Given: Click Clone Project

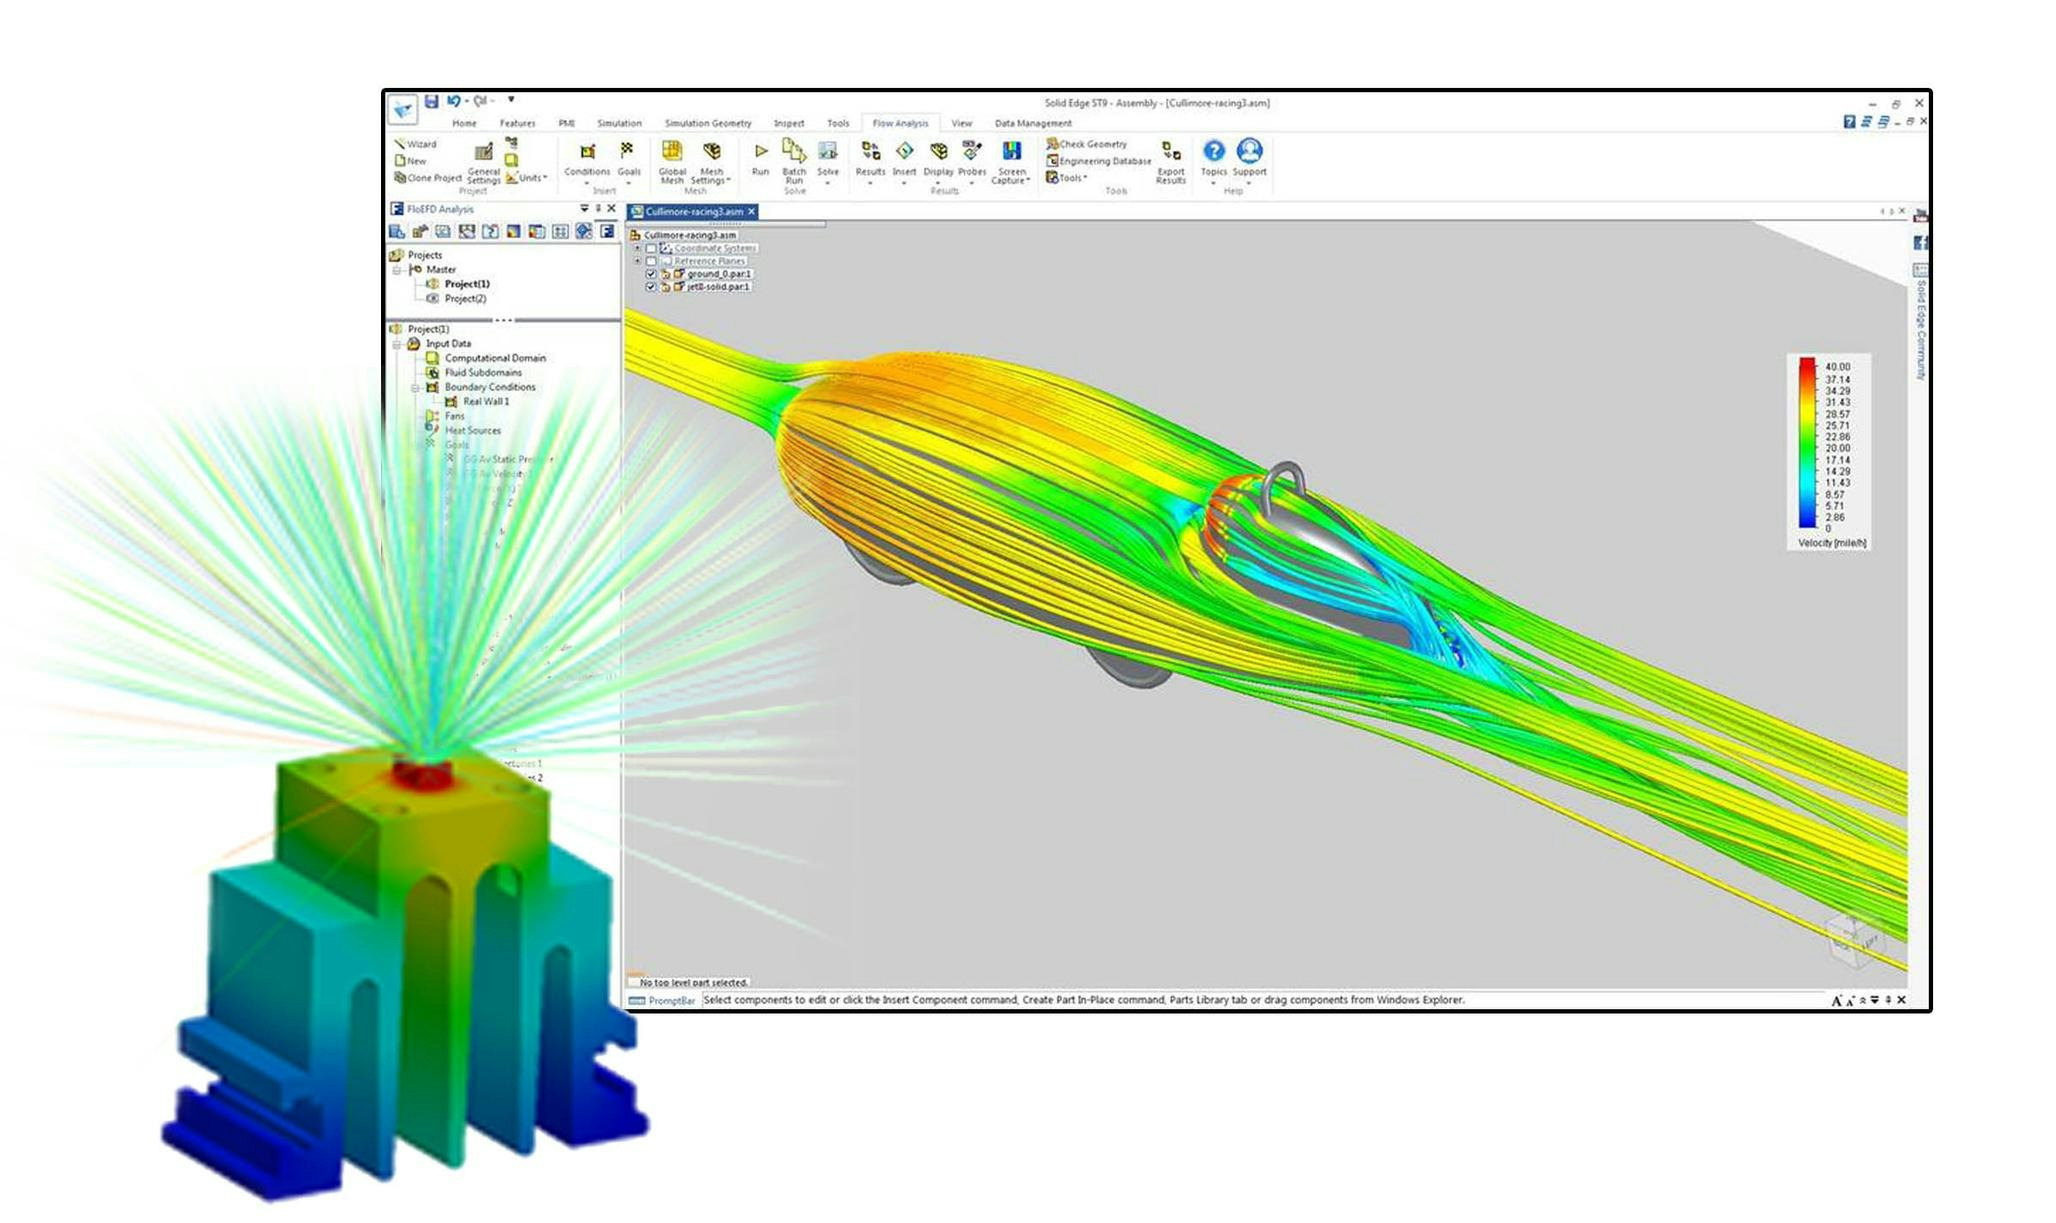Looking at the screenshot, I should pos(428,178).
